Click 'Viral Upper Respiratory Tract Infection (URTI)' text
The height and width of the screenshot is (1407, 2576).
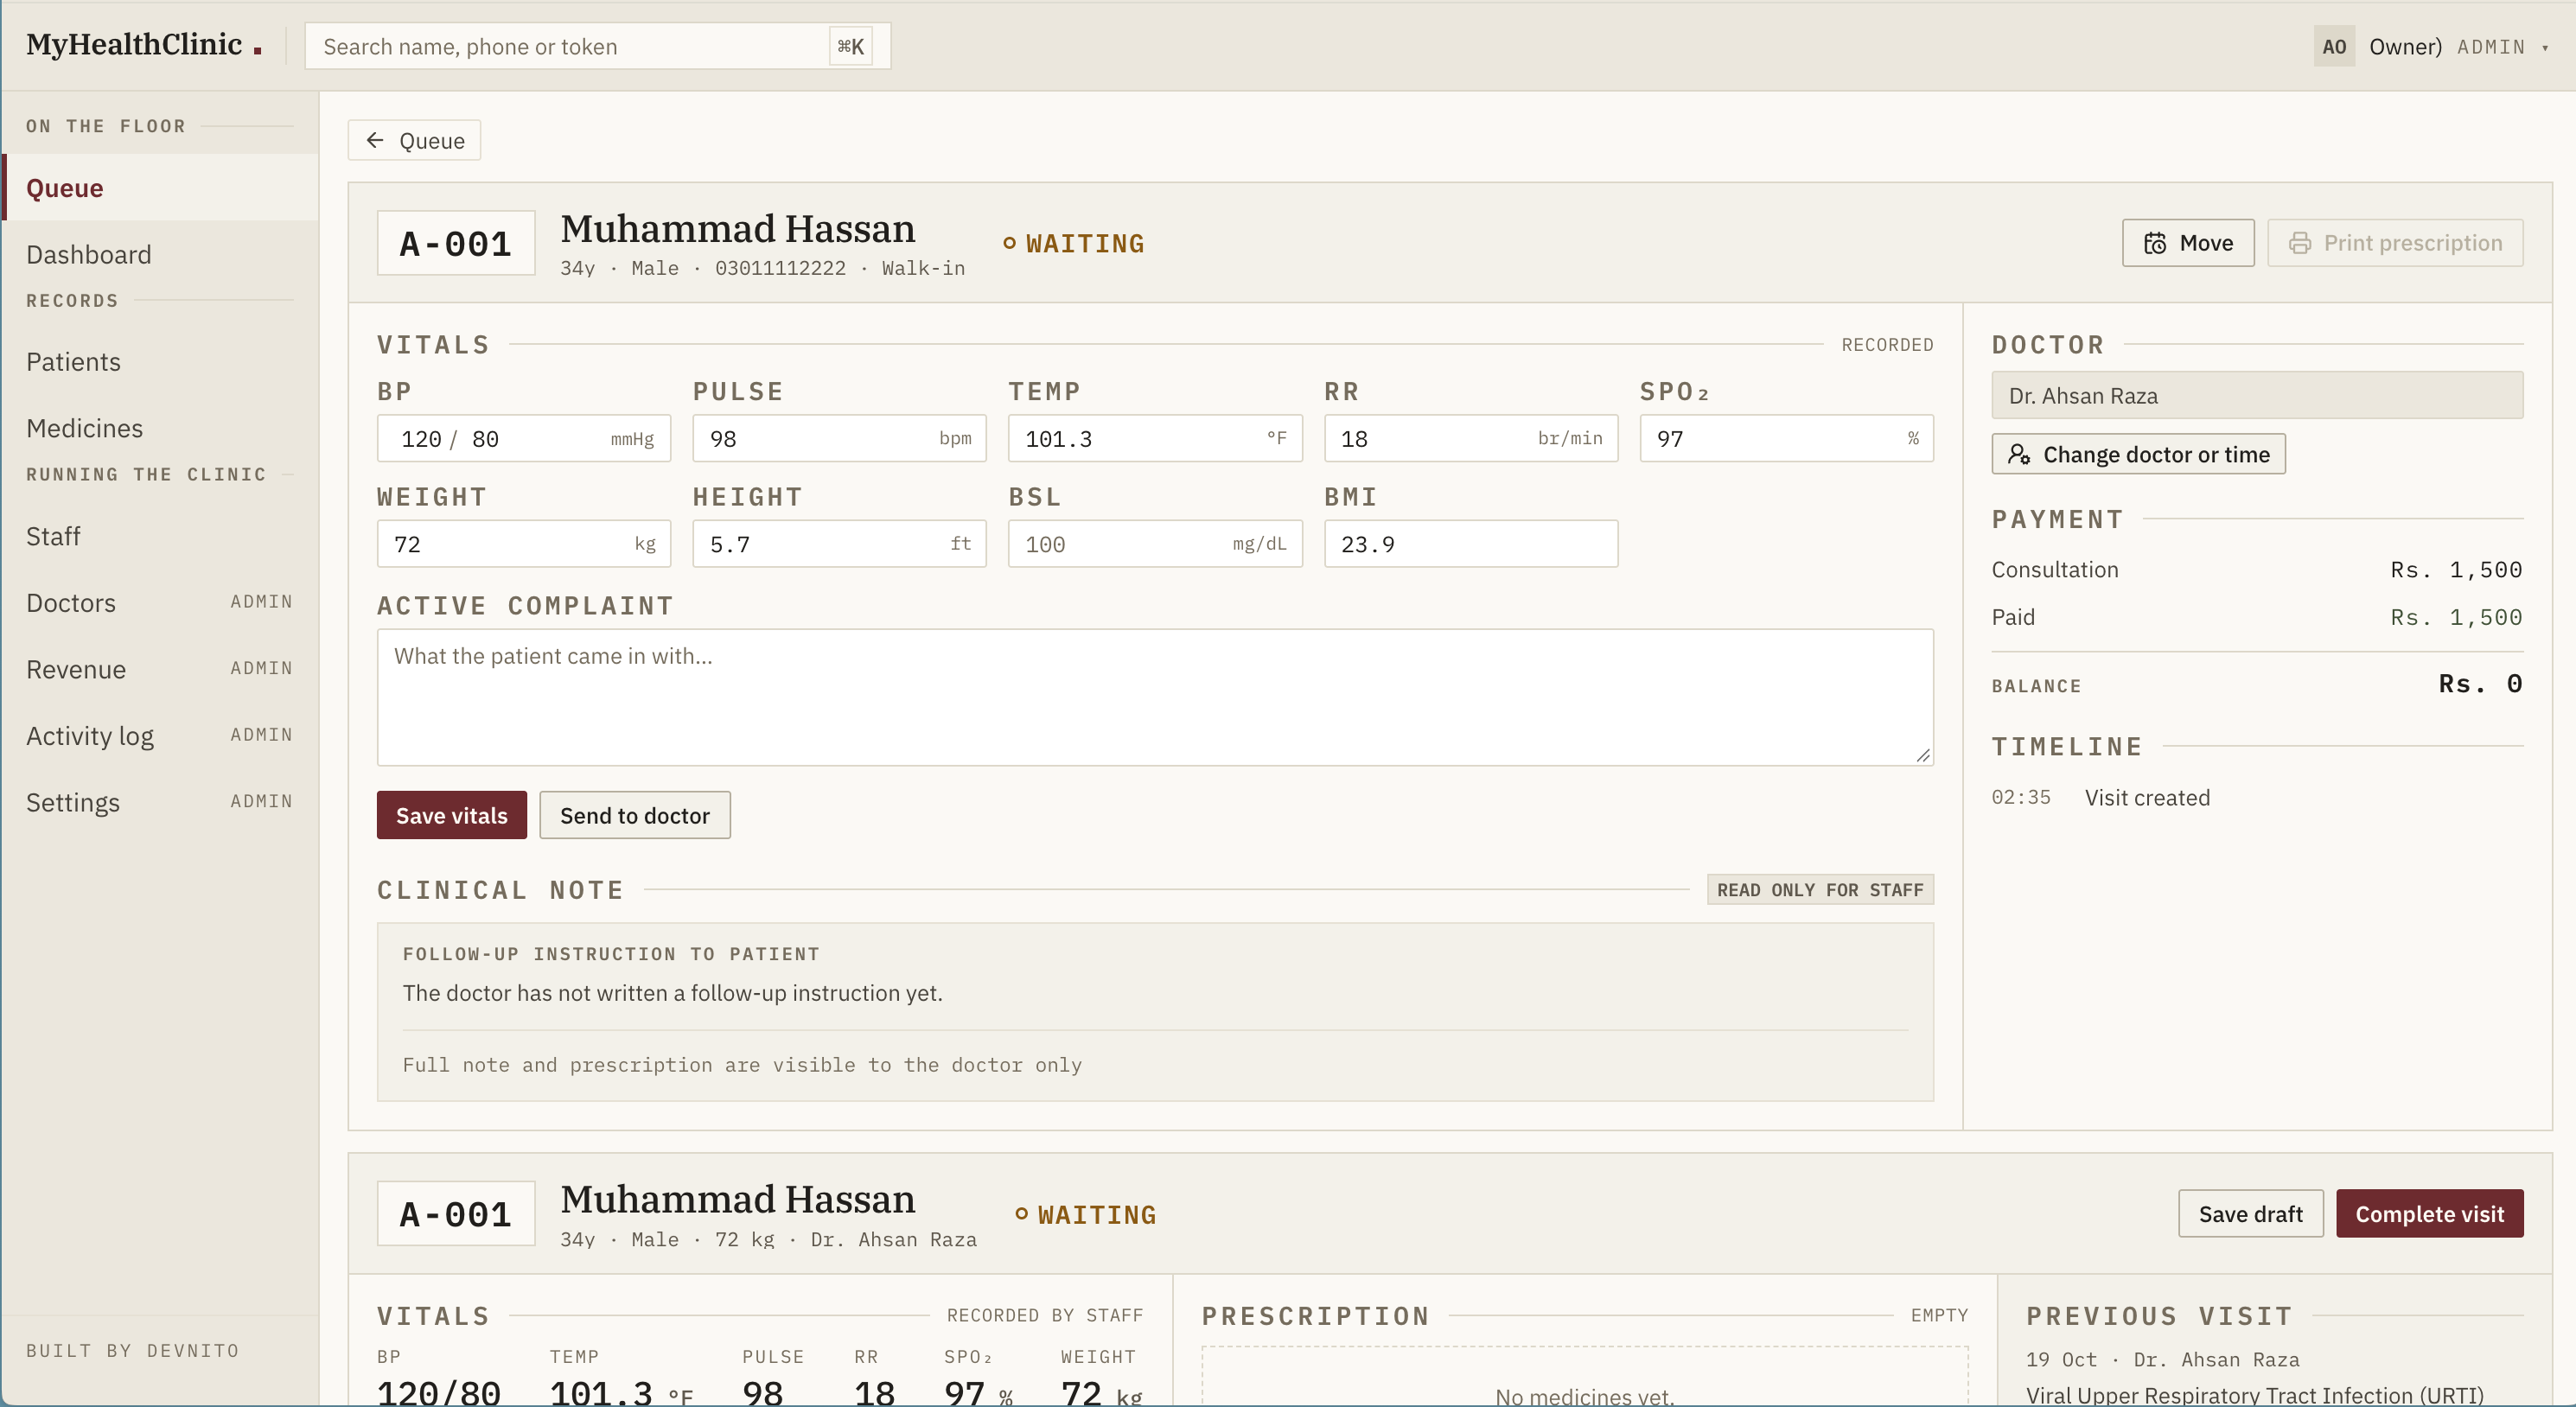tap(2255, 1394)
